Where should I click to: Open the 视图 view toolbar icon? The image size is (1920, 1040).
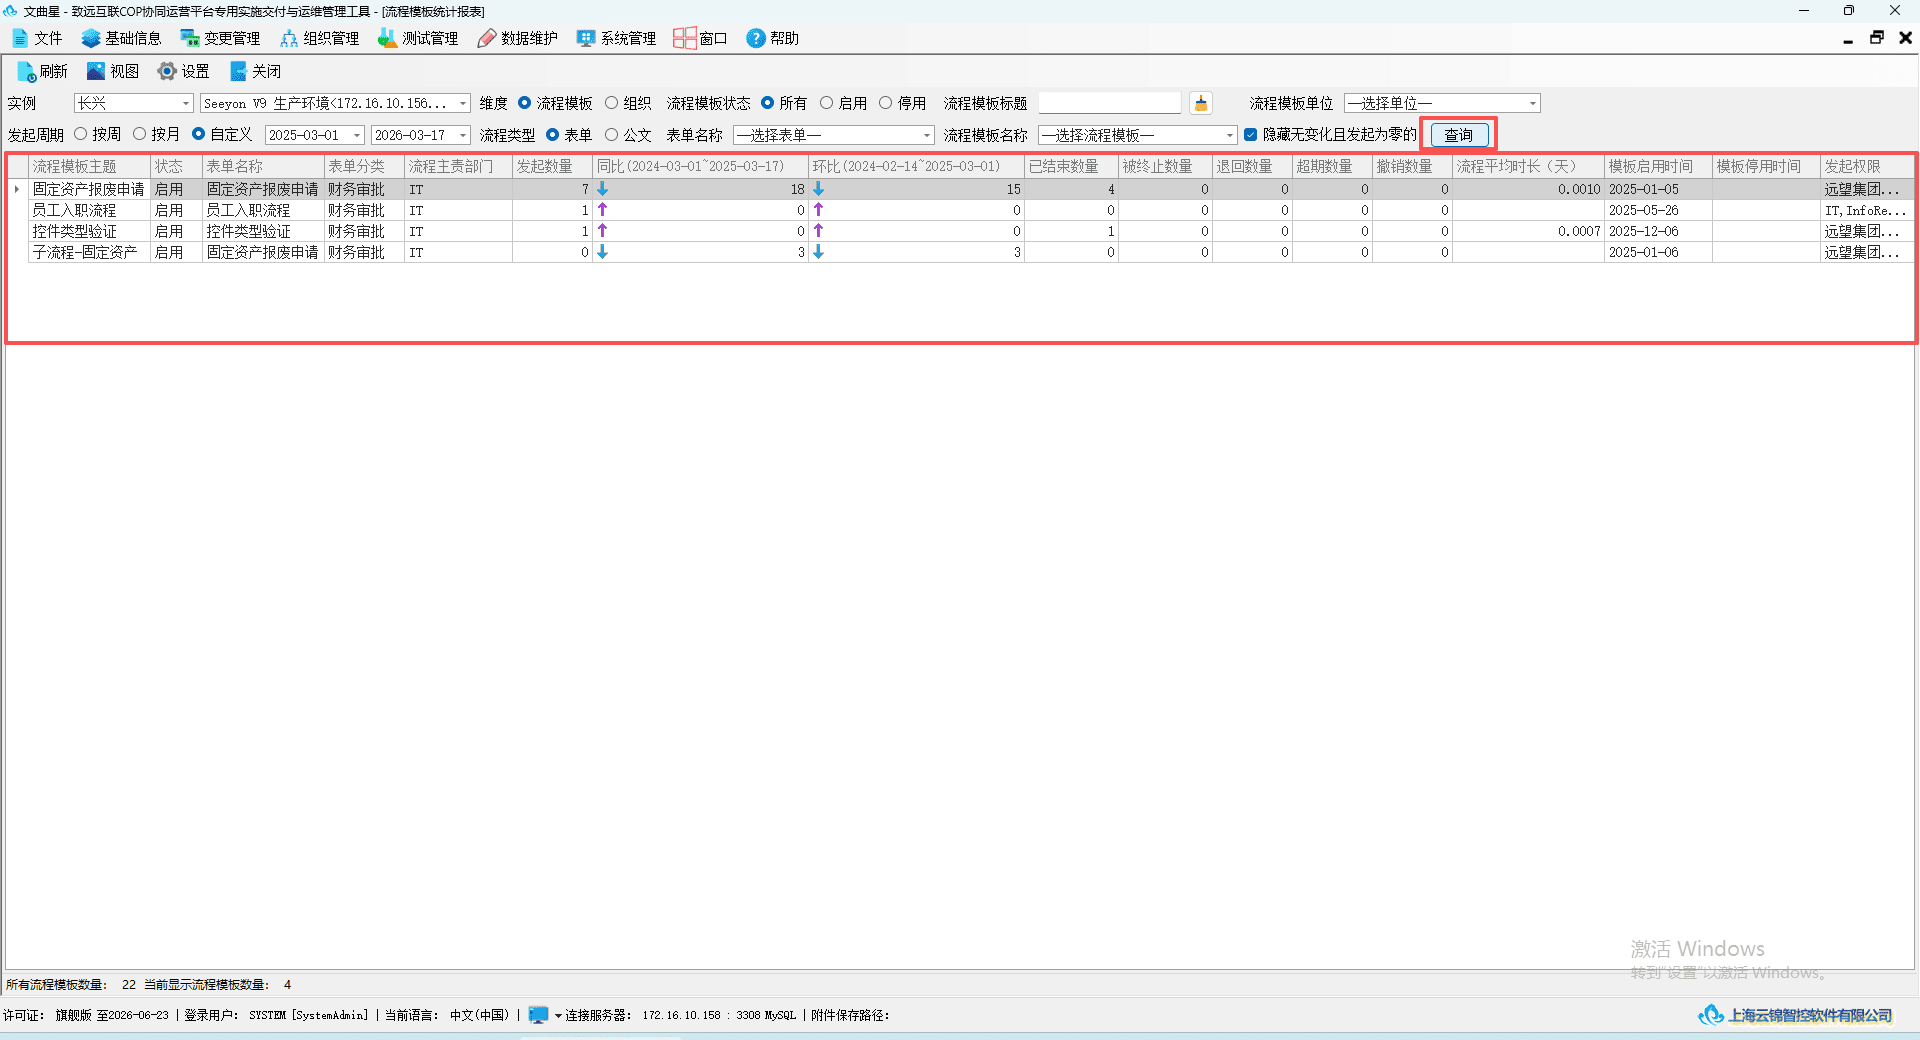96,71
